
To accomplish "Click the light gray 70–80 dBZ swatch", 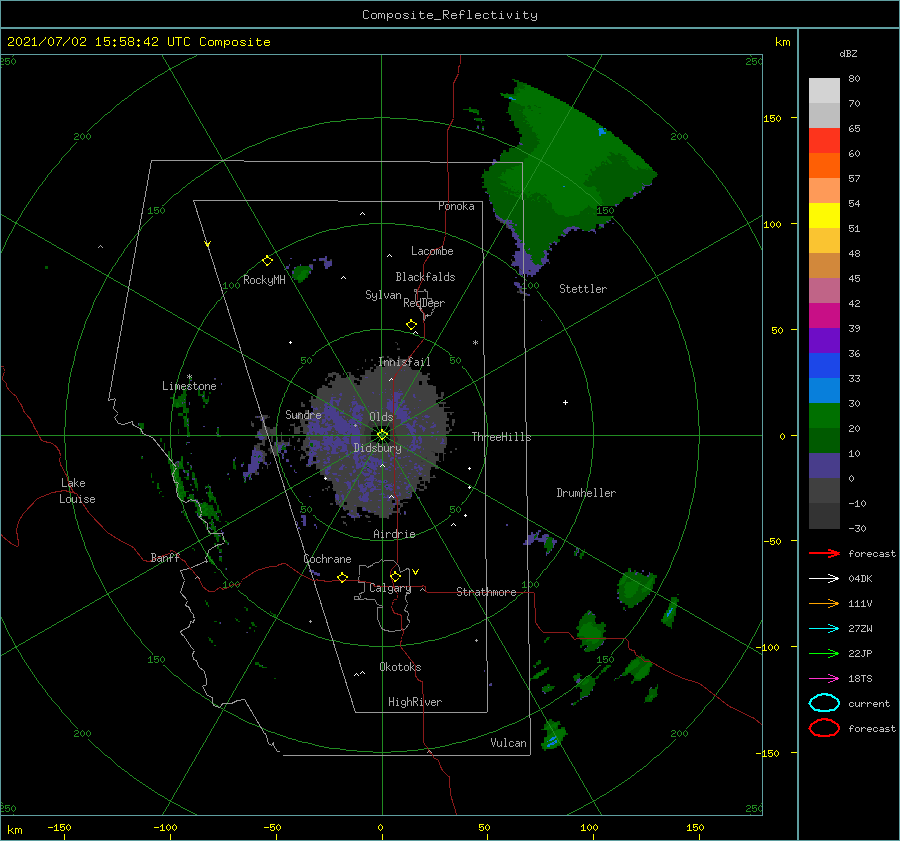I will coord(824,91).
